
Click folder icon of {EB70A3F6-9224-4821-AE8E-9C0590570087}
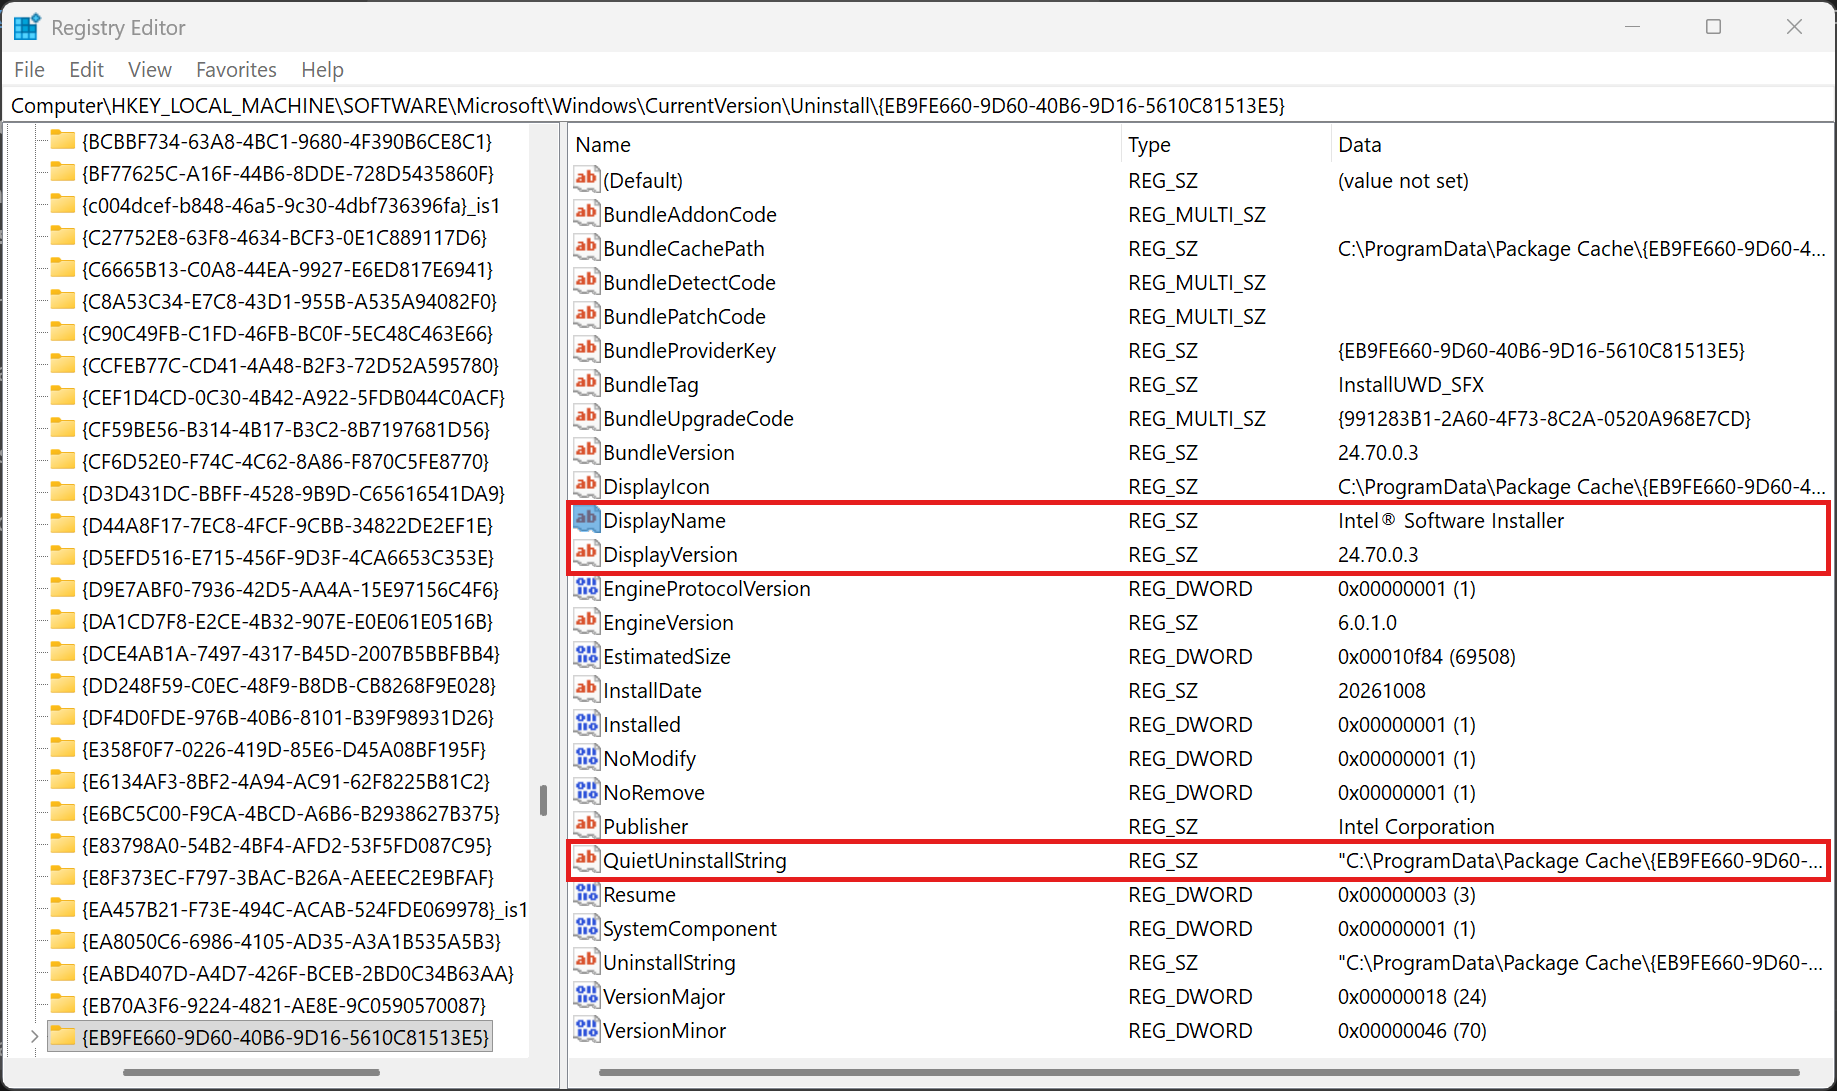click(63, 1005)
